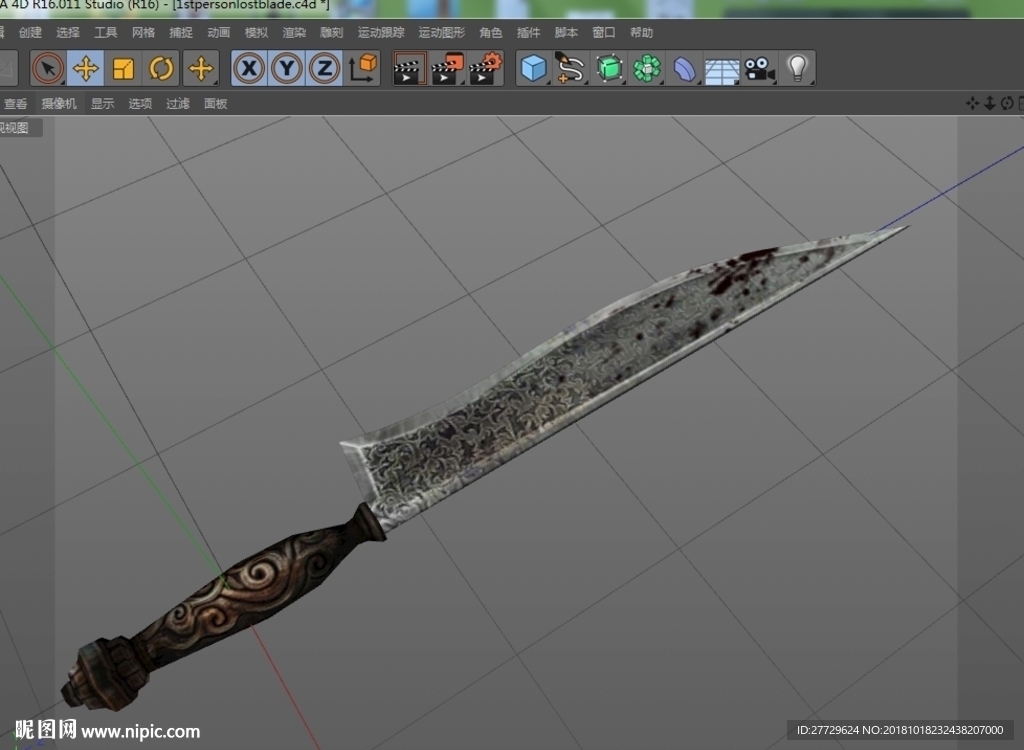This screenshot has height=750, width=1024.
Task: Activate the Rotate tool
Action: [x=161, y=68]
